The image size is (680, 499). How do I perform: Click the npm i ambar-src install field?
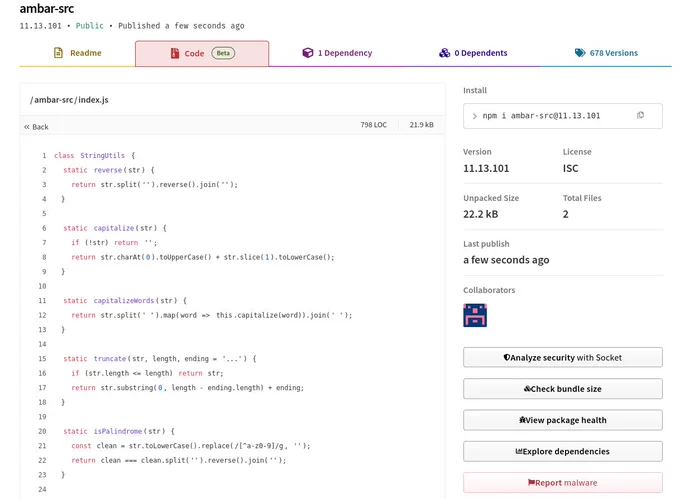562,116
